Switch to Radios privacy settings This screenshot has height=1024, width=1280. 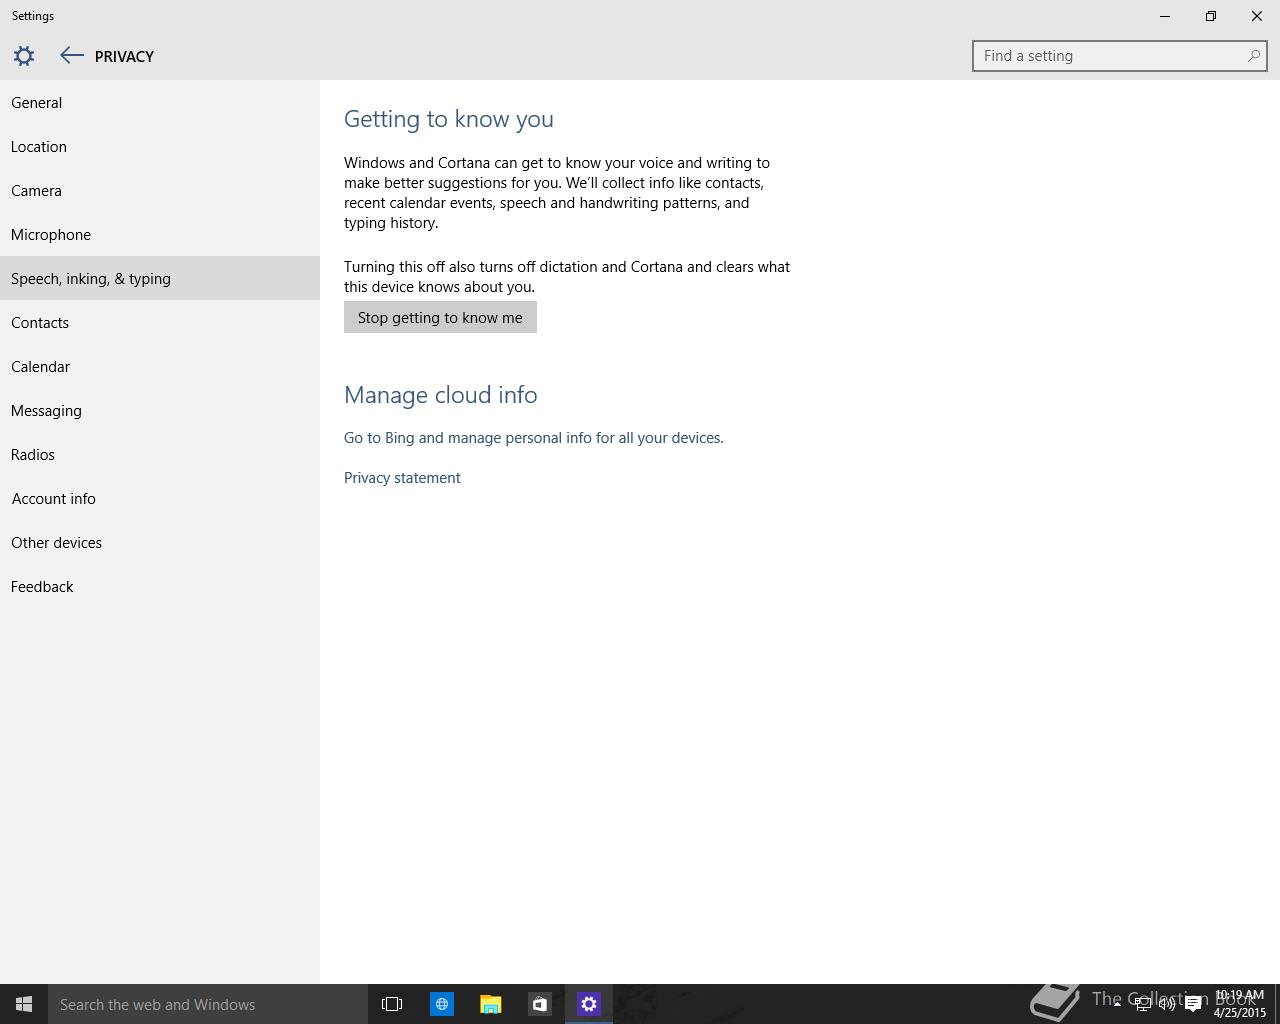tap(160, 455)
